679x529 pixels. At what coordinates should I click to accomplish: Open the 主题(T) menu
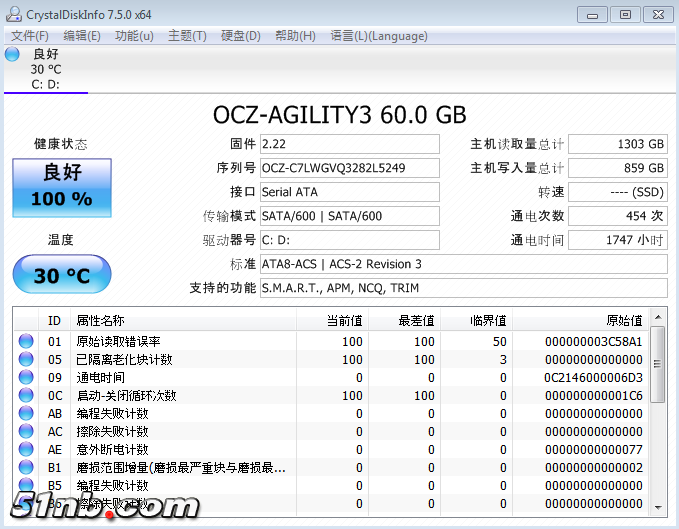point(187,36)
